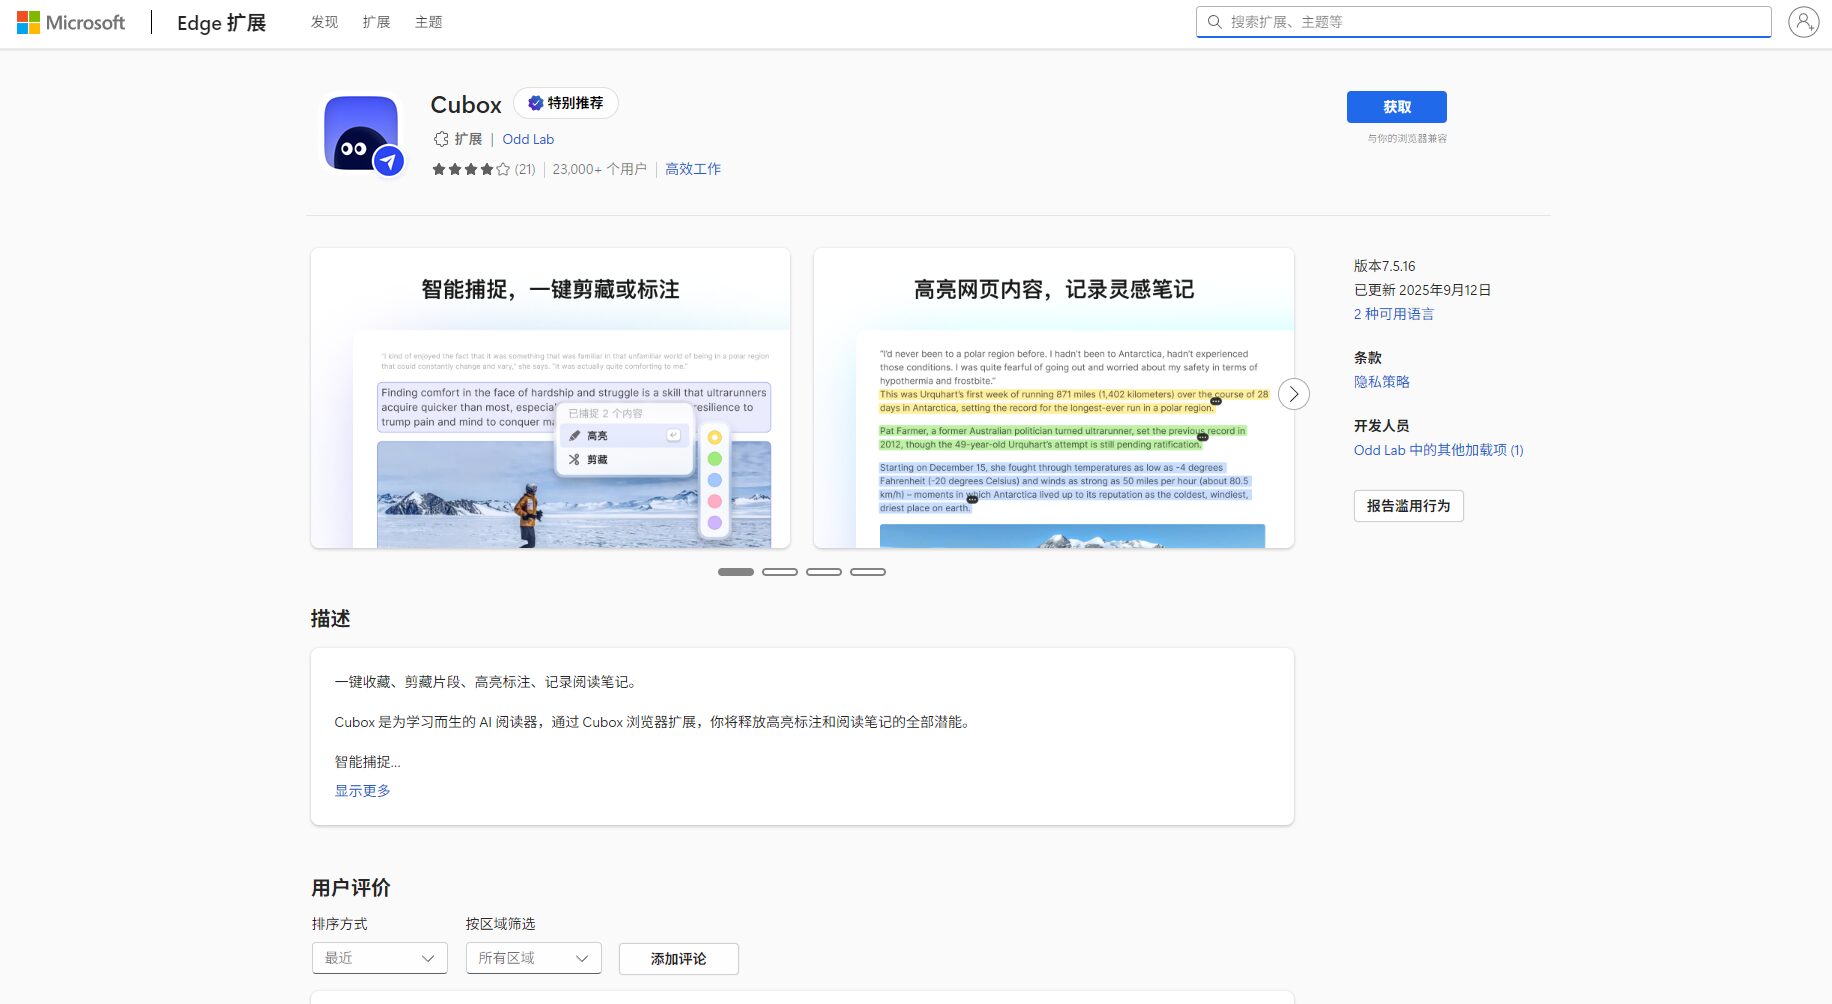Open the 所有区域 region filter dropdown

(x=533, y=958)
